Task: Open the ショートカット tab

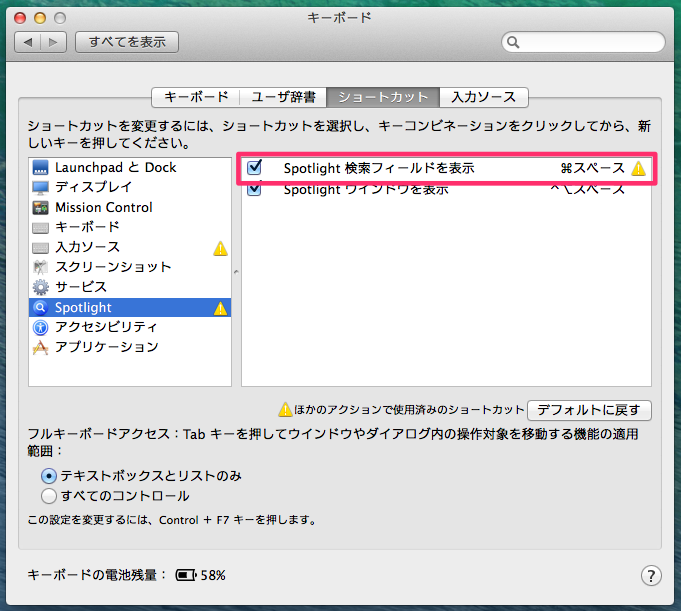Action: coord(383,97)
